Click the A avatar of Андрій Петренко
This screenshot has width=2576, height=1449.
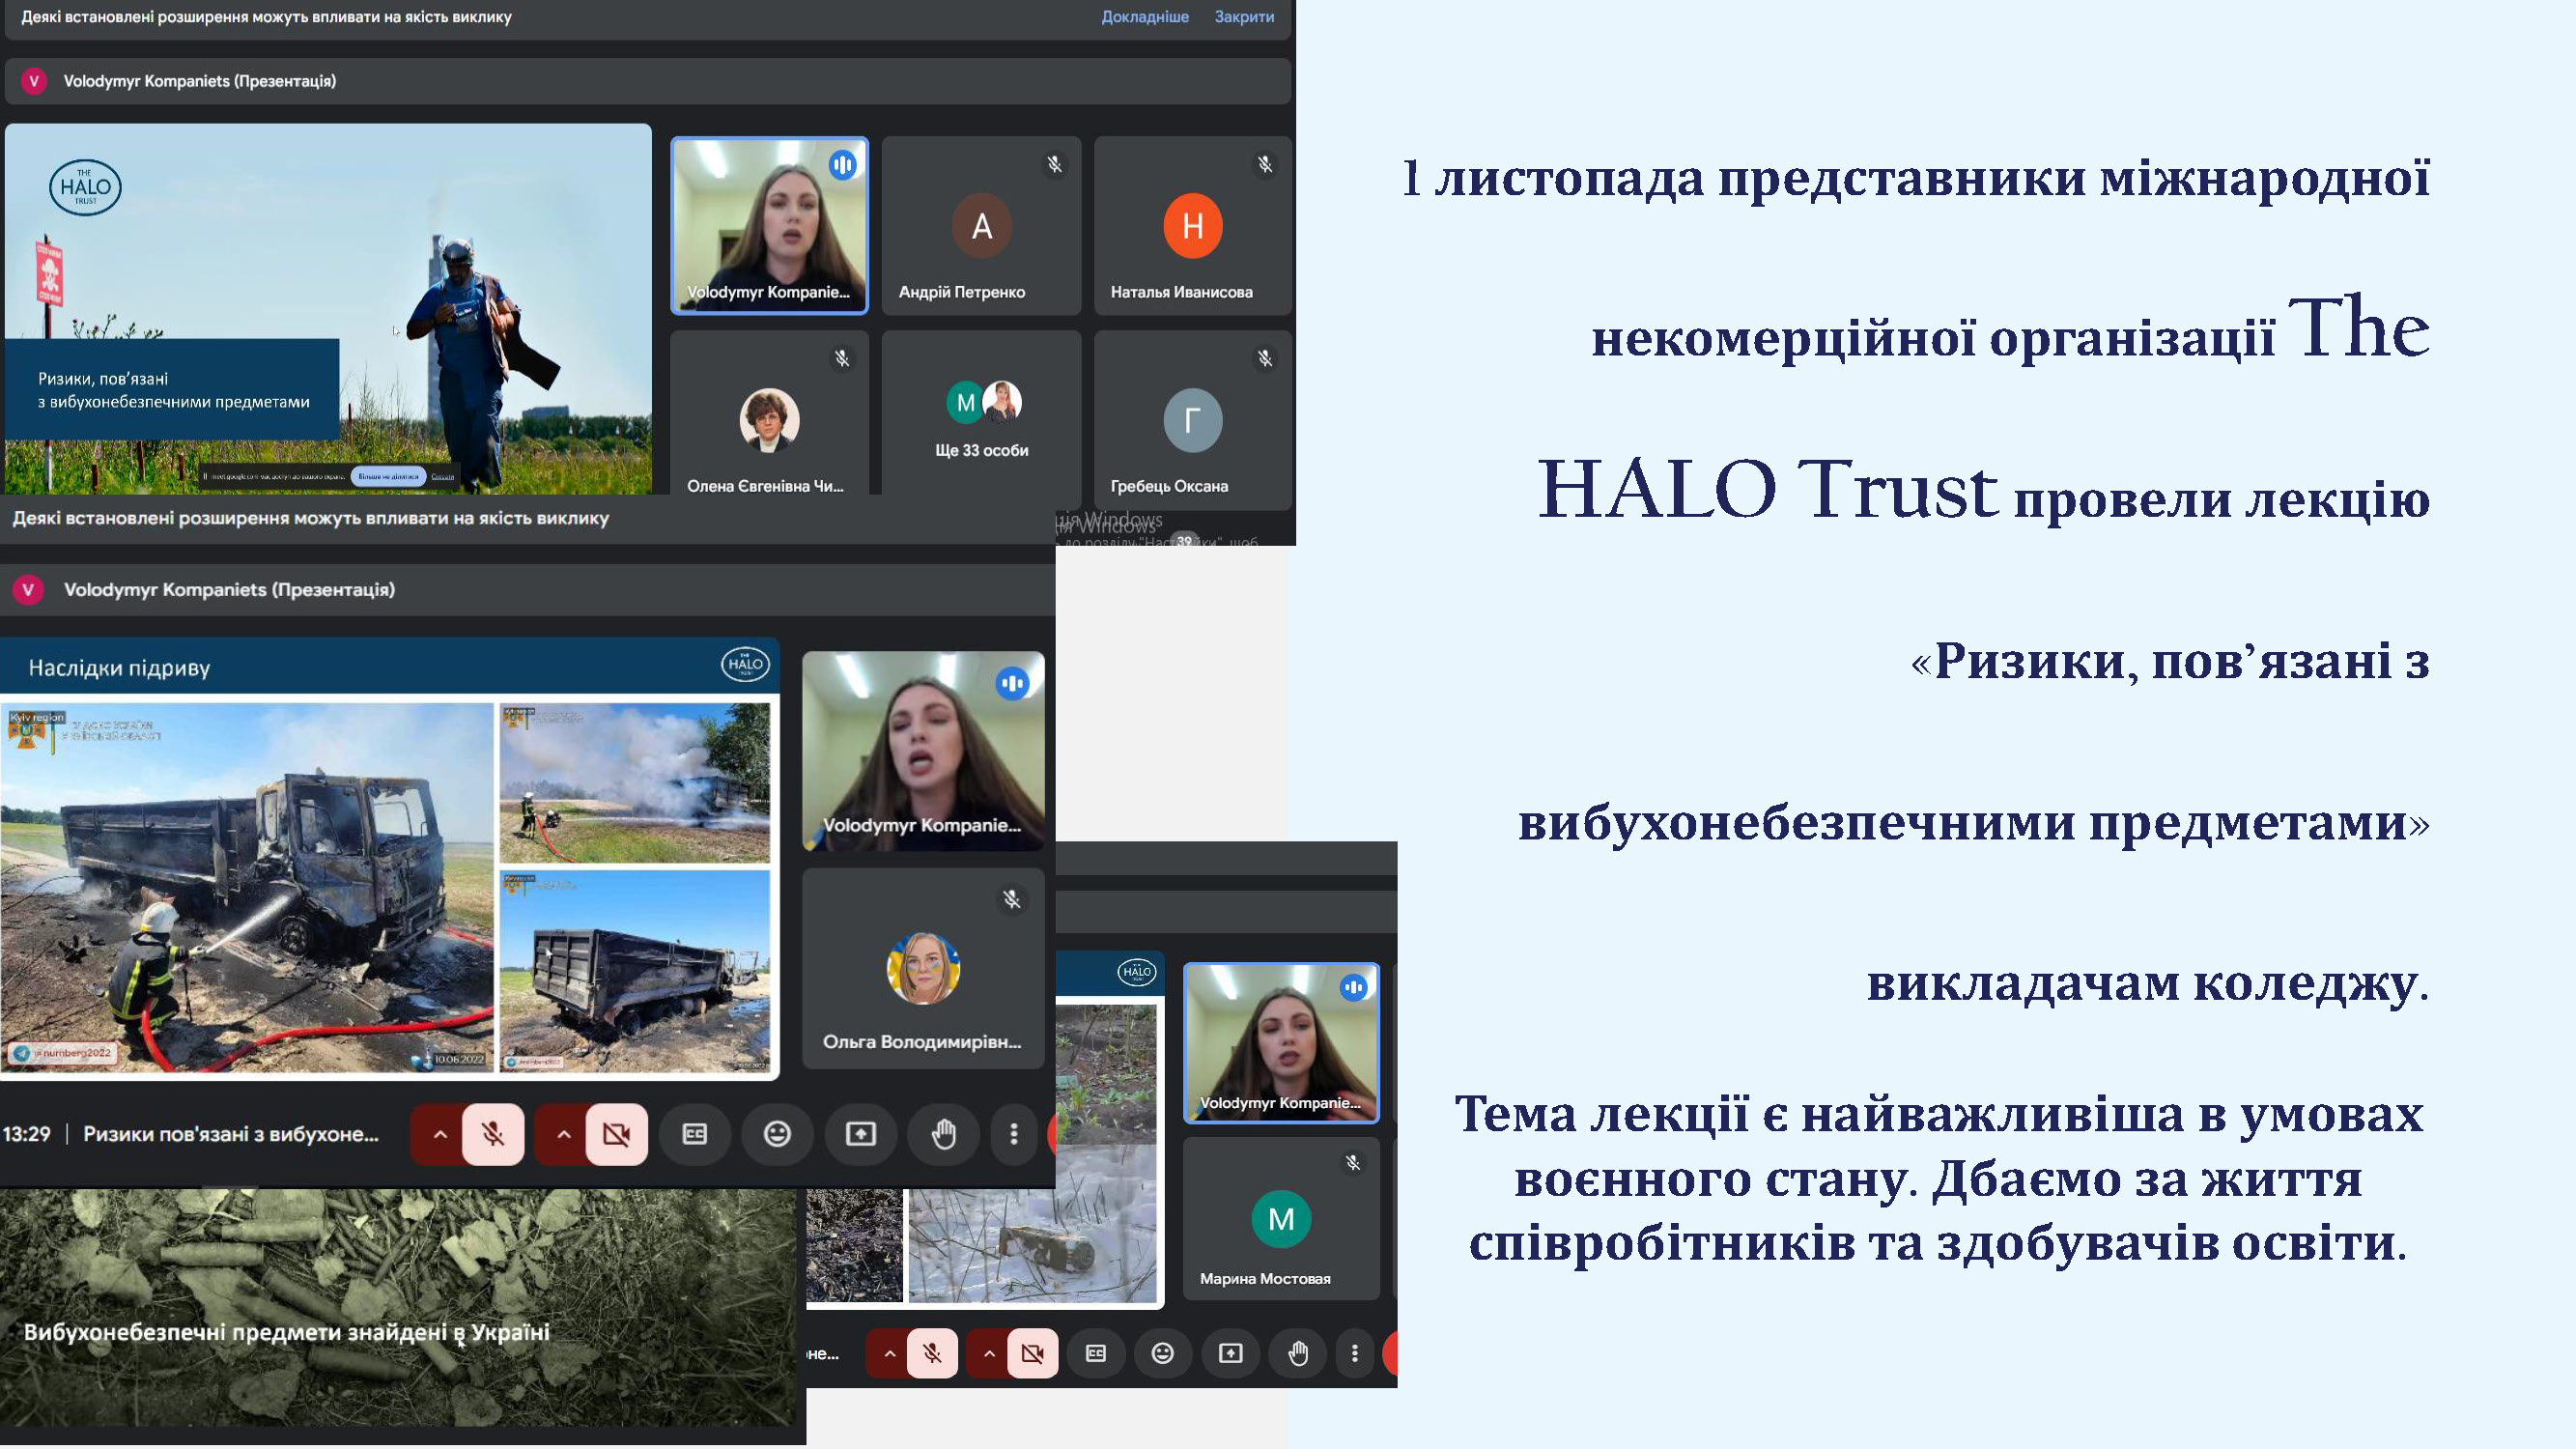[x=981, y=225]
